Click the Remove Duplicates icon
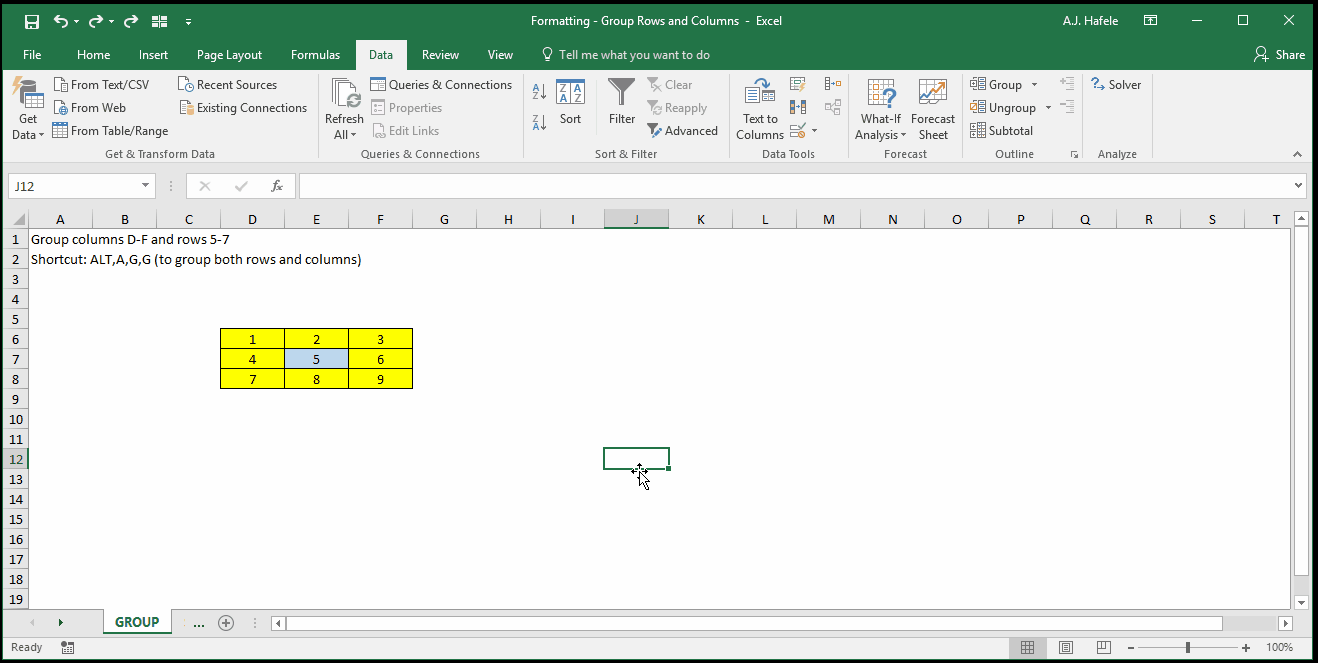Image resolution: width=1318 pixels, height=663 pixels. click(x=798, y=108)
